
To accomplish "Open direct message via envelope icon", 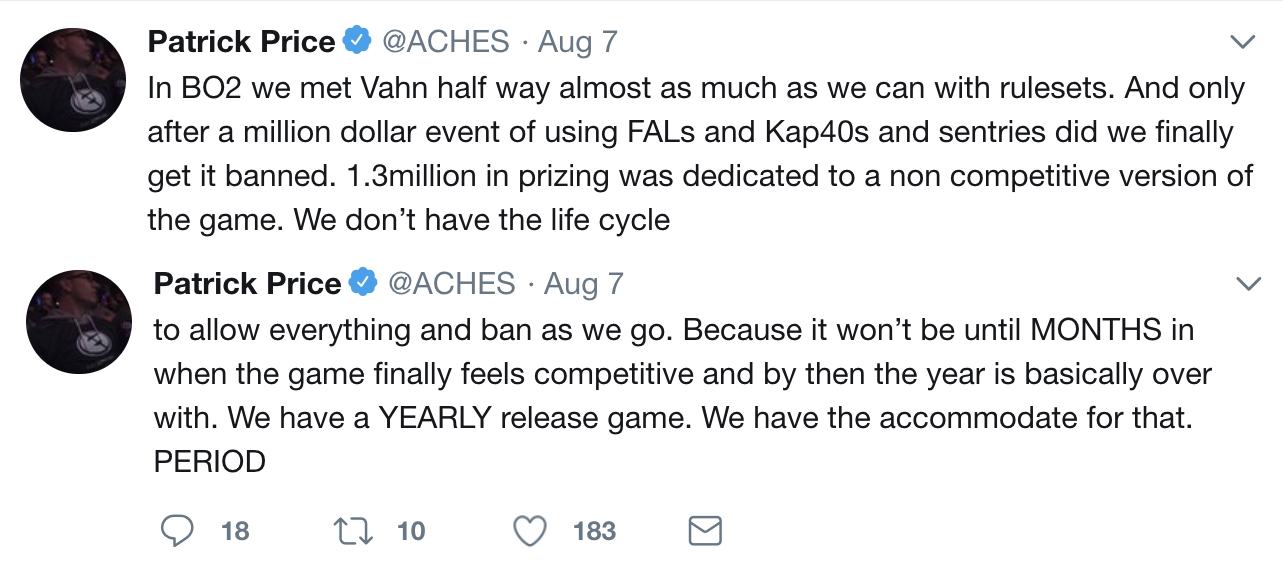I will [x=706, y=530].
